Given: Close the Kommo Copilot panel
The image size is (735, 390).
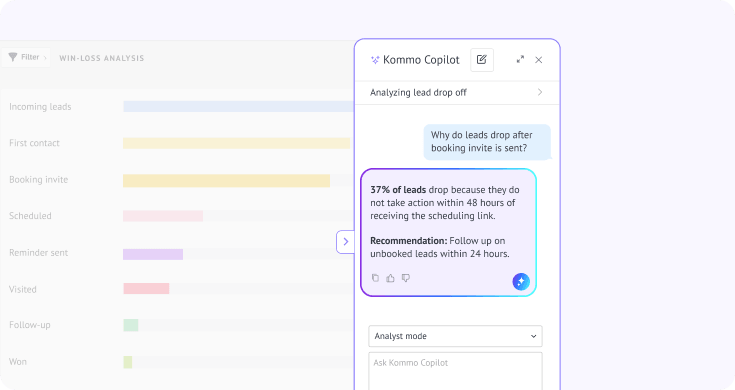Looking at the screenshot, I should click(539, 60).
